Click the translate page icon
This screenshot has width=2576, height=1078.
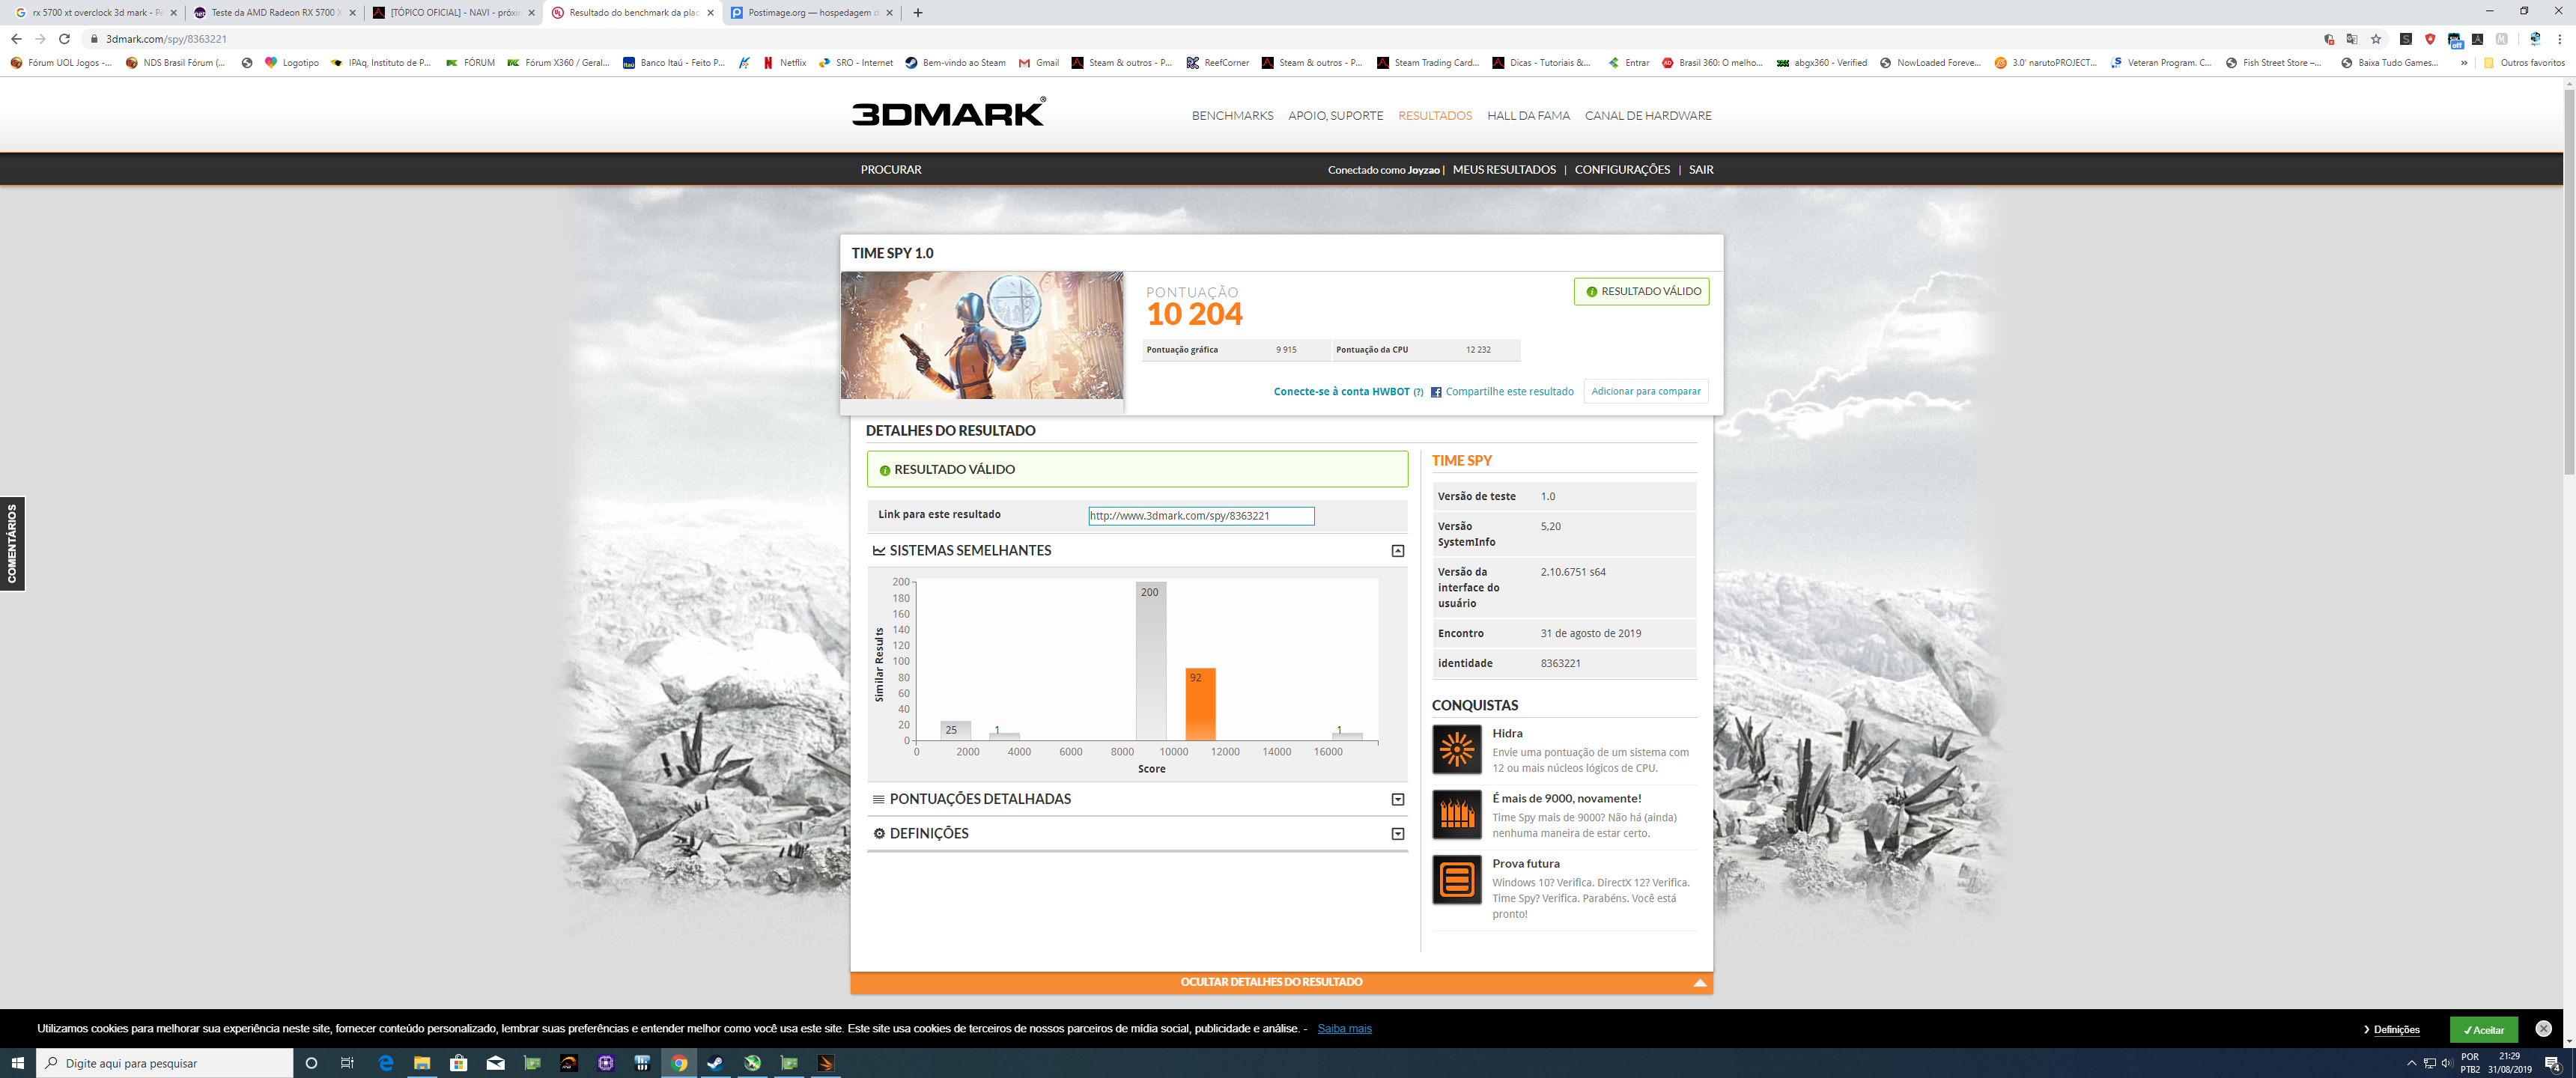tap(2351, 39)
